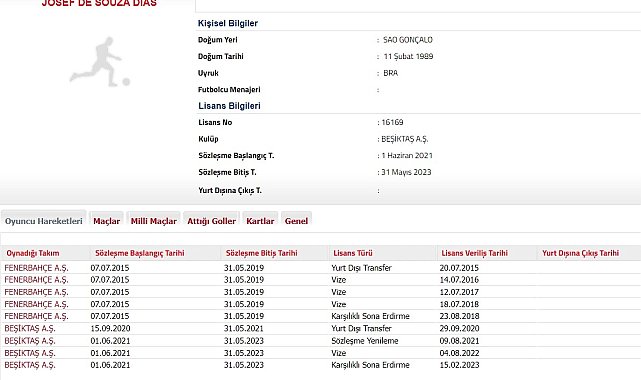Viewport: 641px width, 380px height.
Task: Switch to the Maçlar tab
Action: [106, 221]
